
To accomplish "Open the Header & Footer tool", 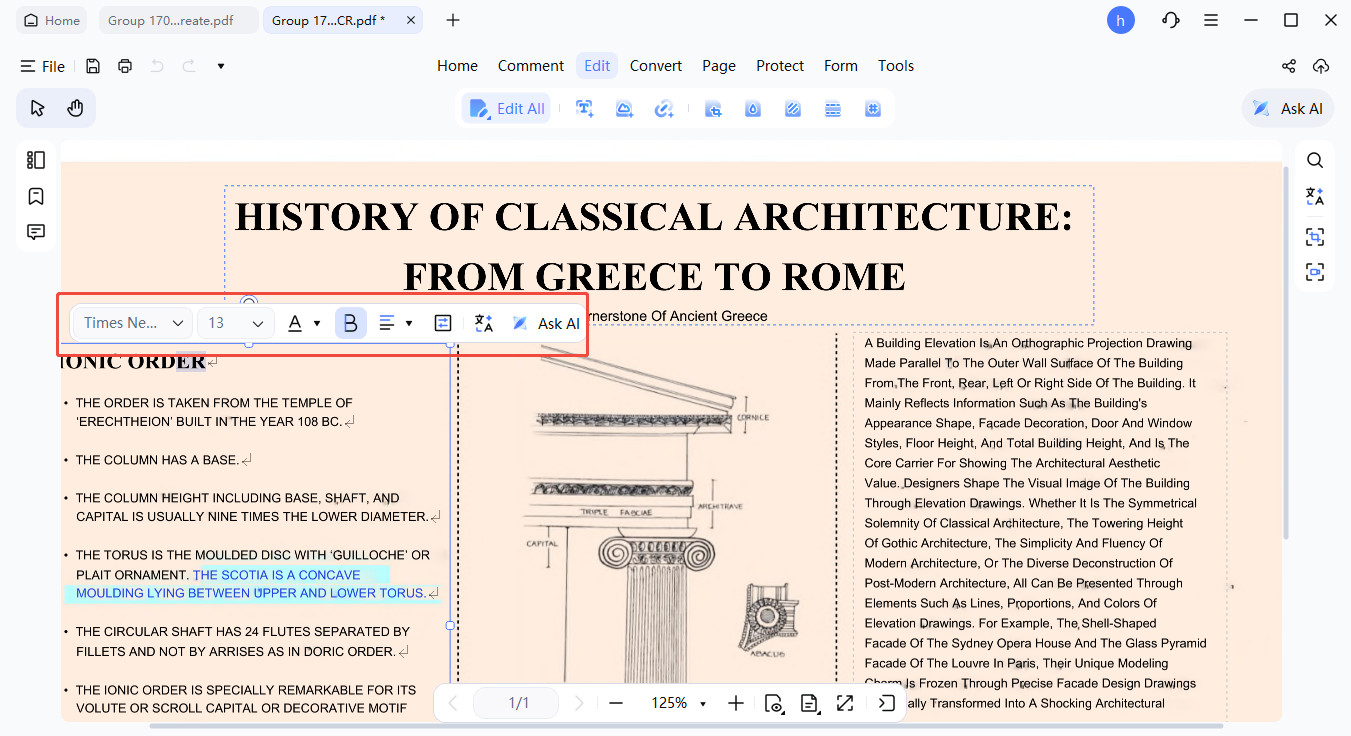I will click(833, 108).
